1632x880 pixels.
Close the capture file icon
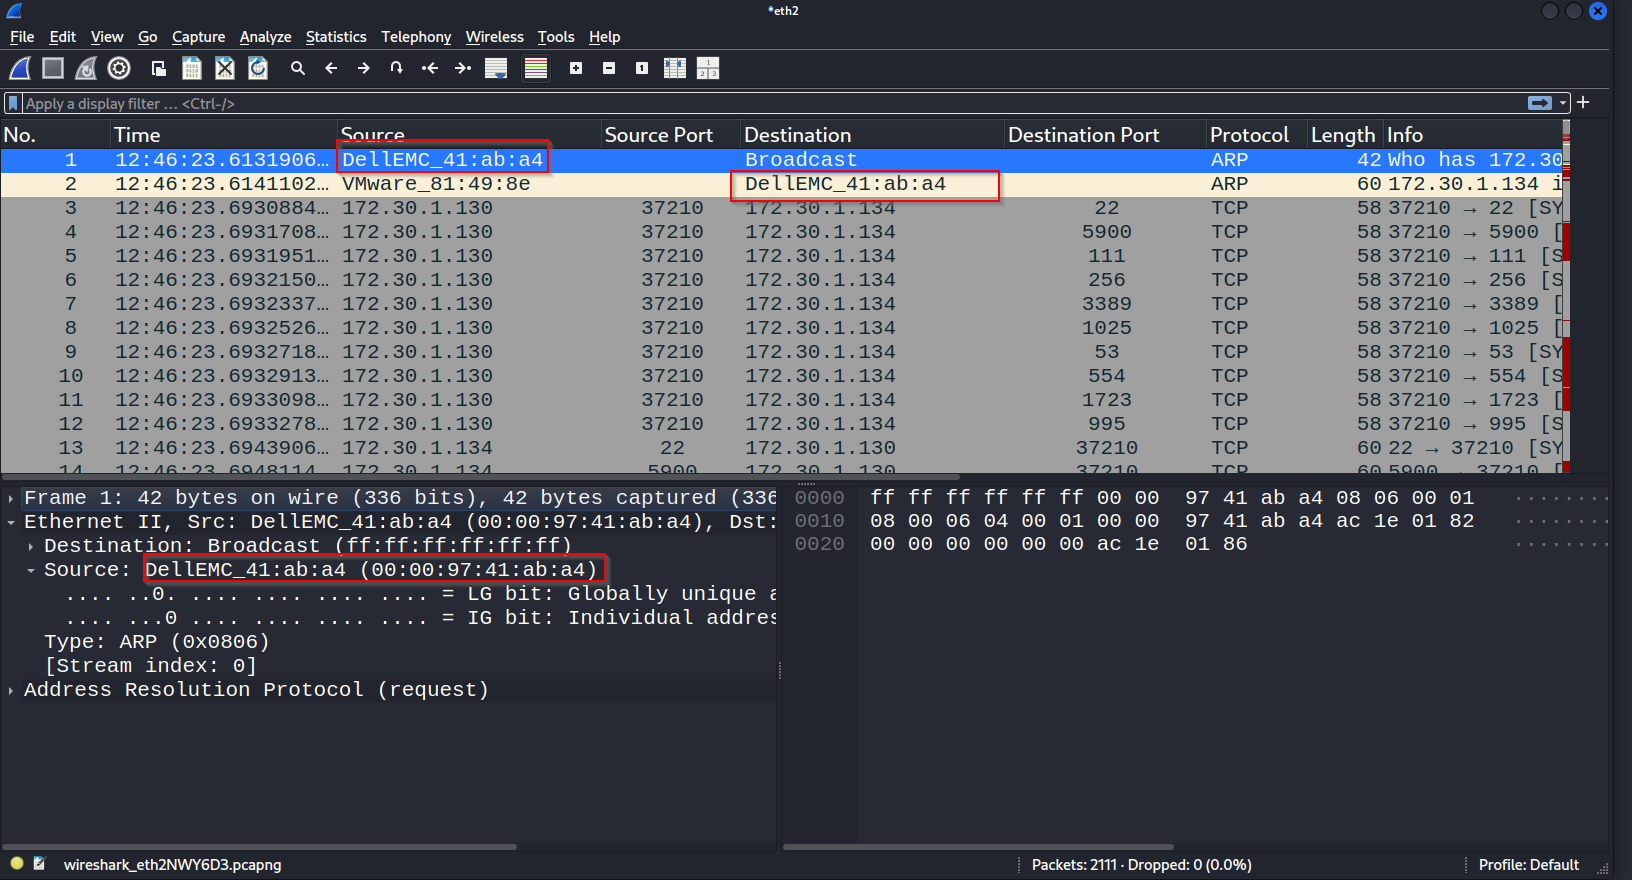(225, 68)
